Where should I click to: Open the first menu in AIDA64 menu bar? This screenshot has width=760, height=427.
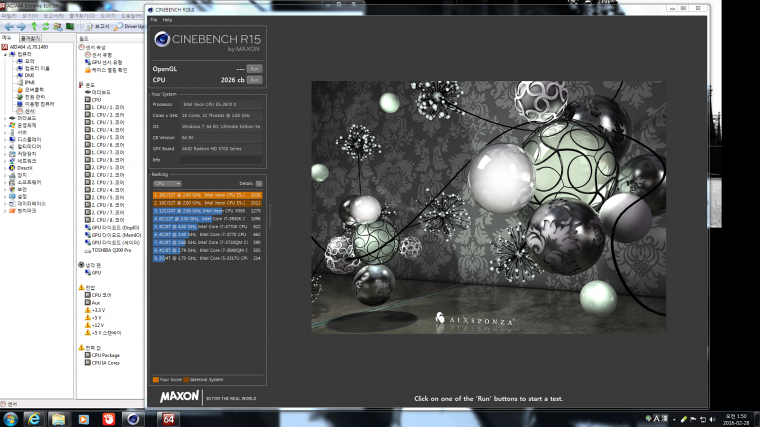point(9,16)
